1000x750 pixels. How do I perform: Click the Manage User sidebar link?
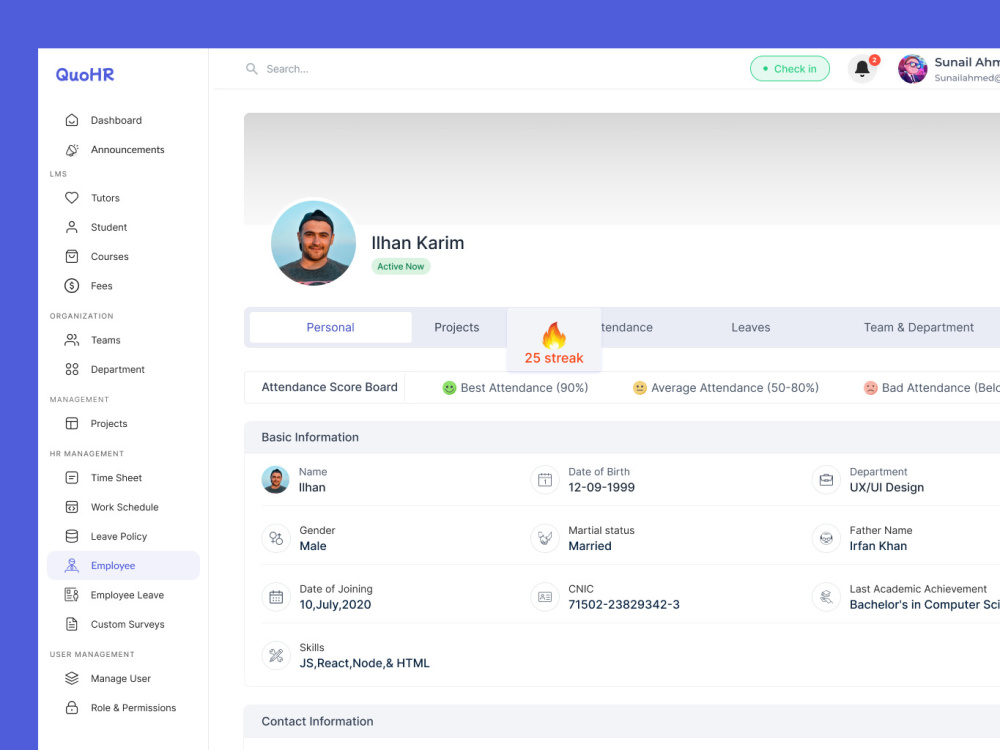[x=123, y=679]
